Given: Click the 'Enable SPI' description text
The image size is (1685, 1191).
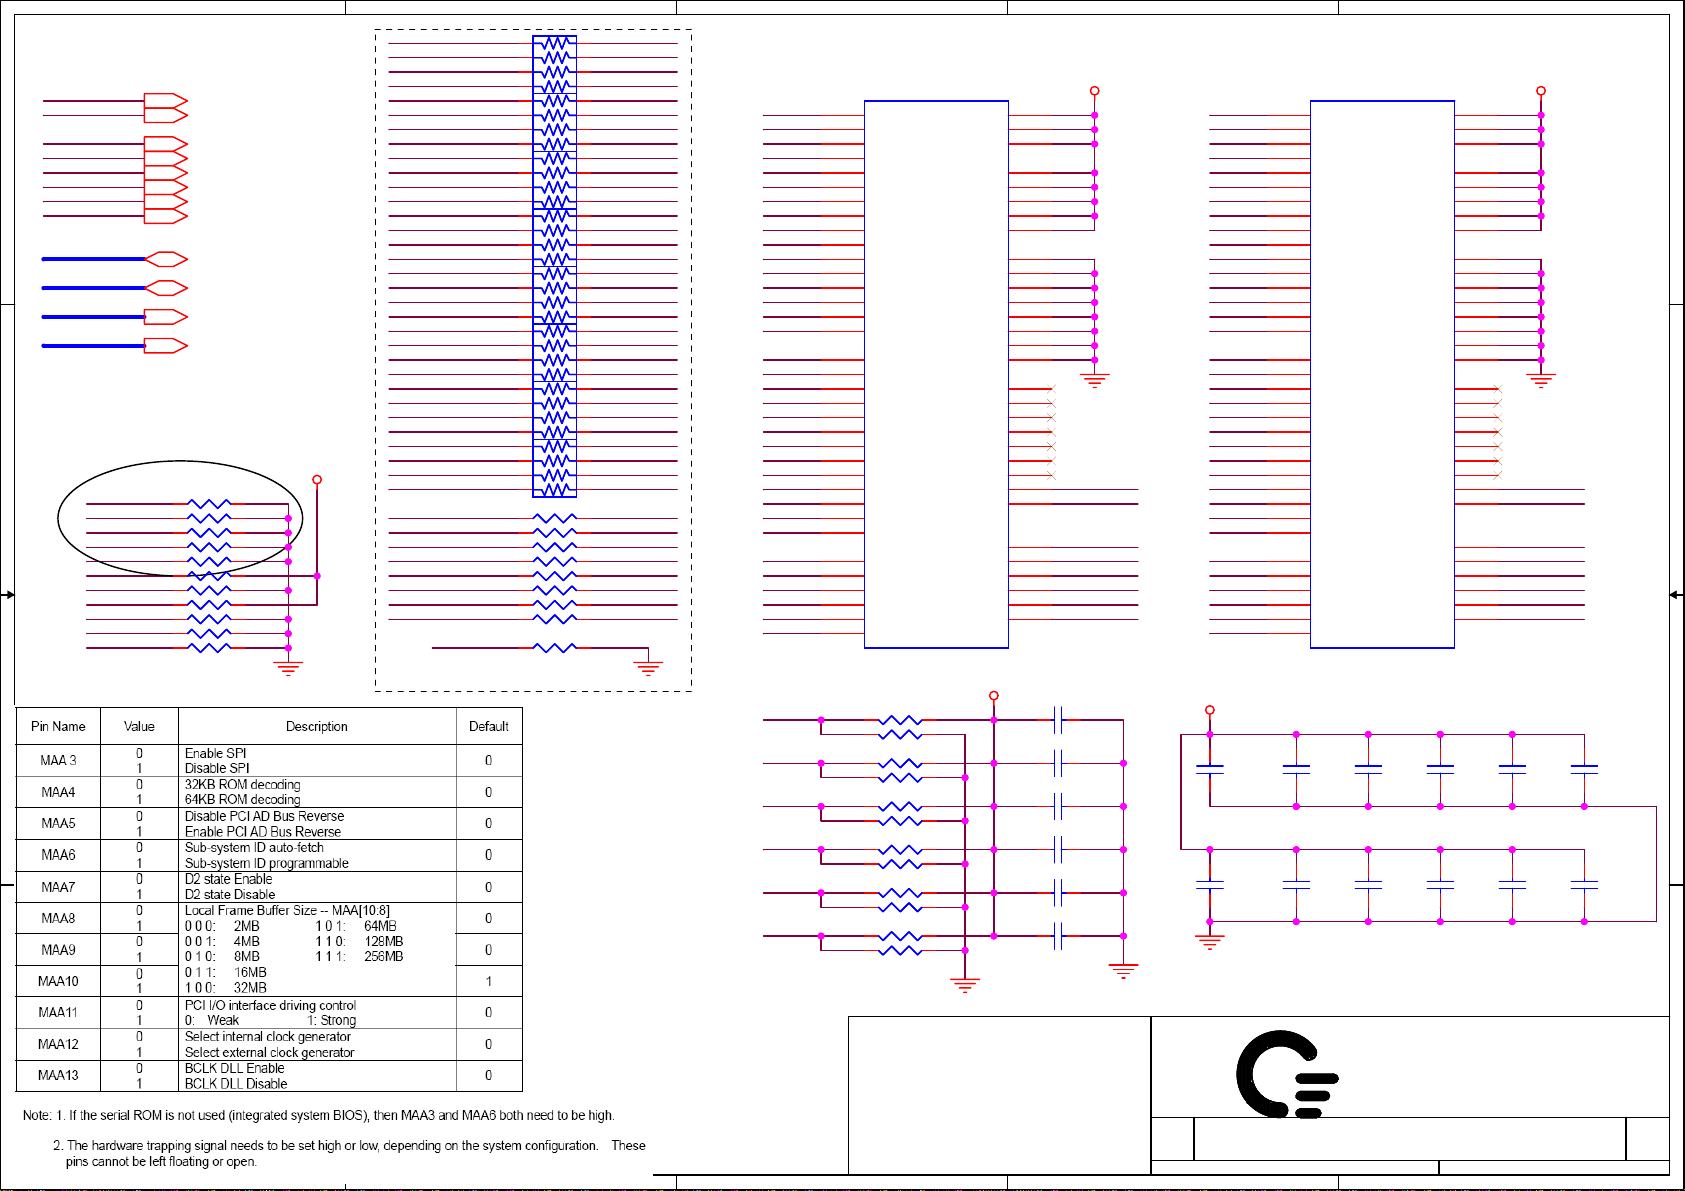Looking at the screenshot, I should click(215, 754).
